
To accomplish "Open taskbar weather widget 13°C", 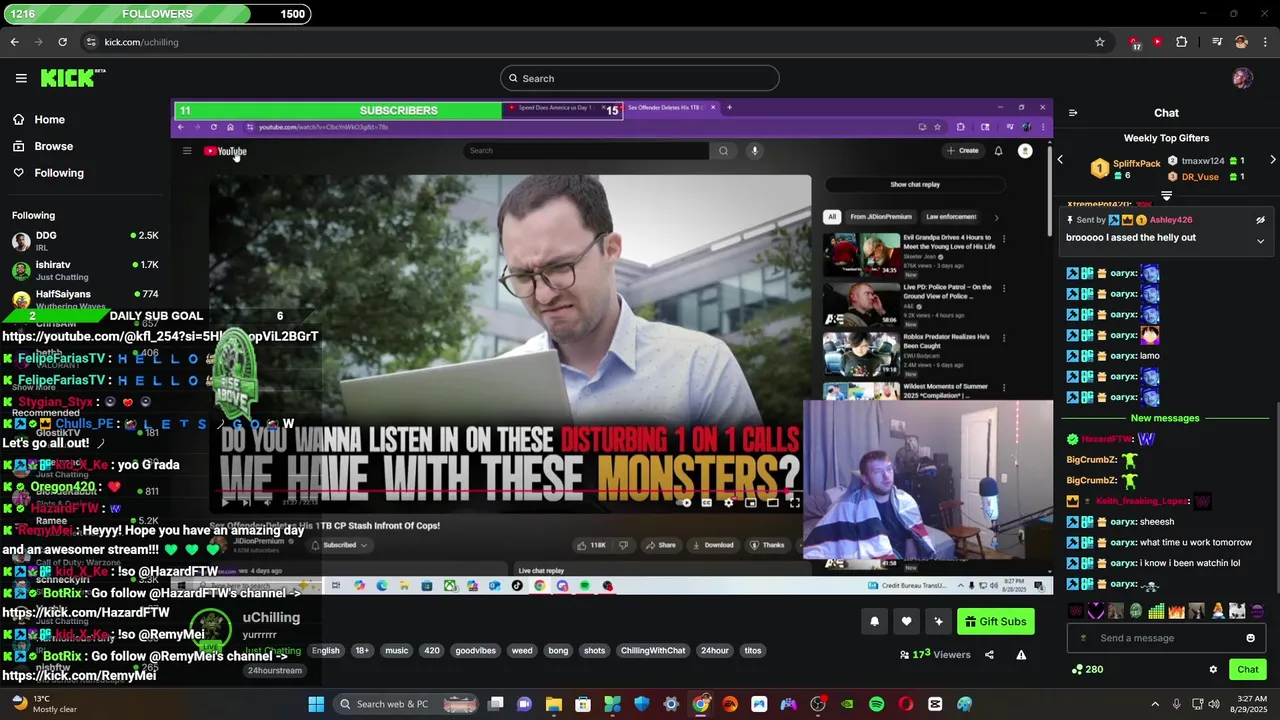I will (42, 704).
